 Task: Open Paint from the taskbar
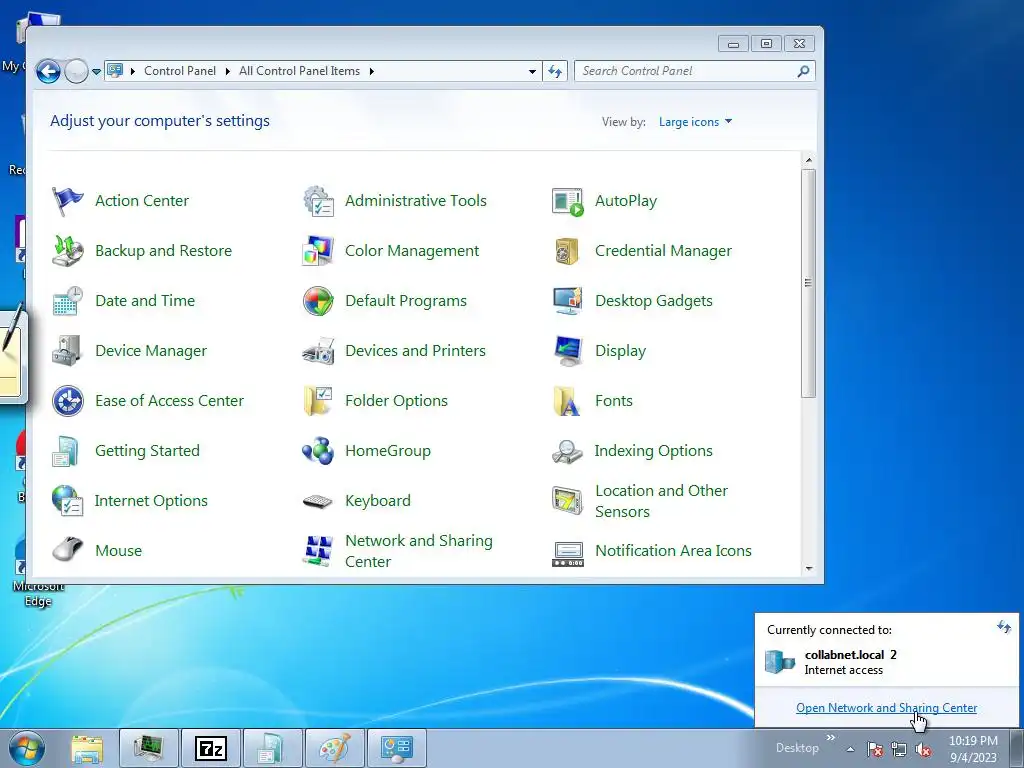(x=335, y=748)
